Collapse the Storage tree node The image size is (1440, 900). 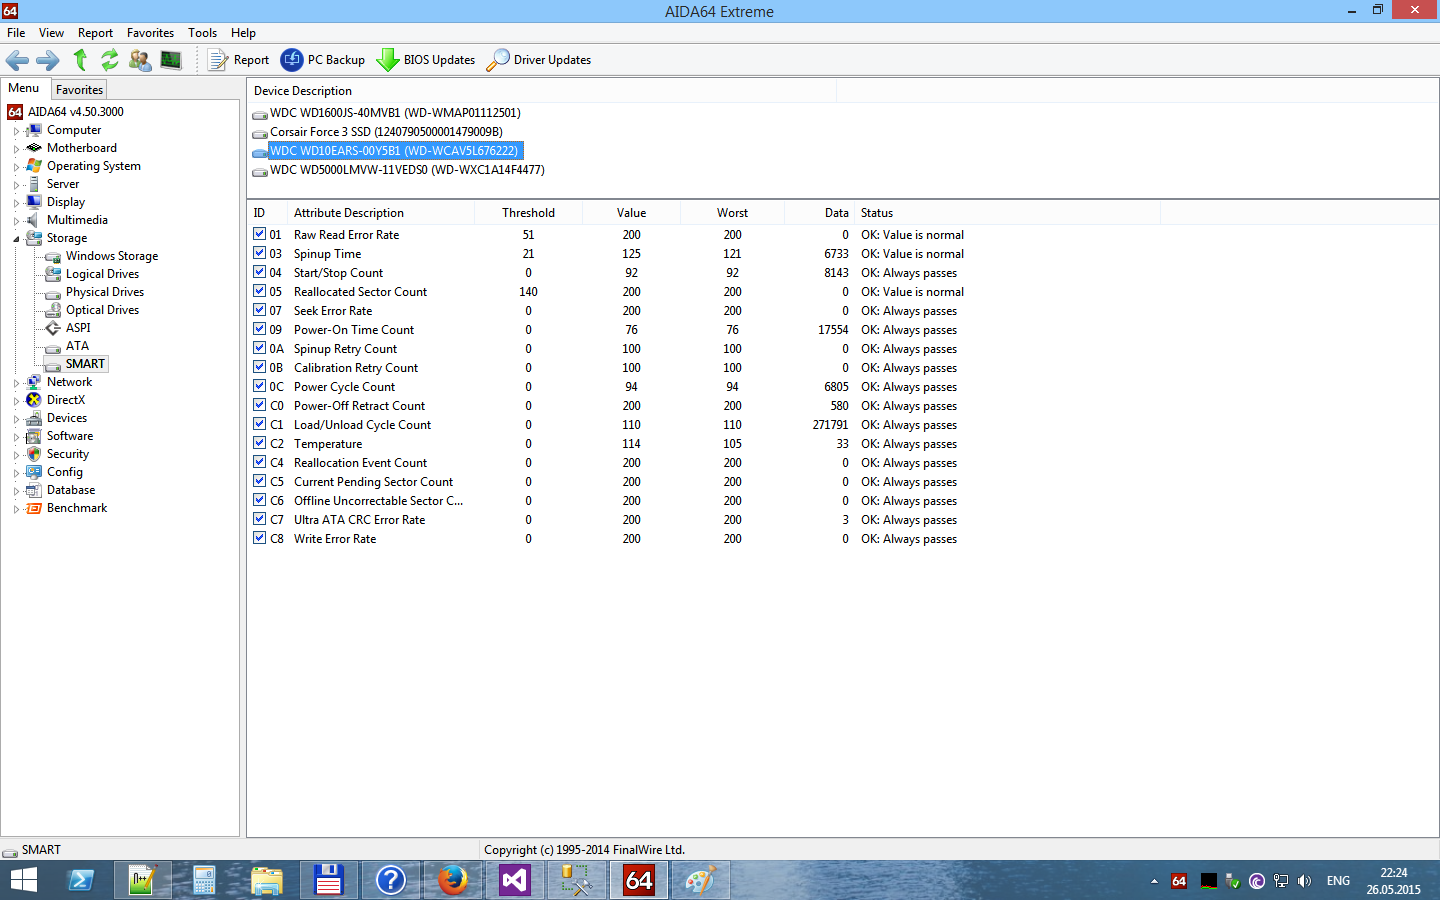(x=16, y=239)
